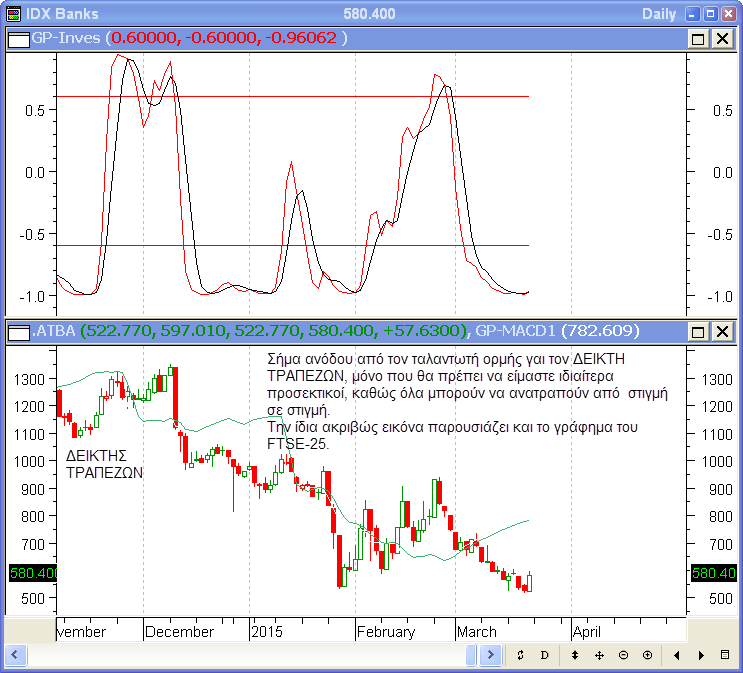Viewport: 743px width, 673px height.
Task: Click the IDX Banks window application icon
Action: [14, 14]
